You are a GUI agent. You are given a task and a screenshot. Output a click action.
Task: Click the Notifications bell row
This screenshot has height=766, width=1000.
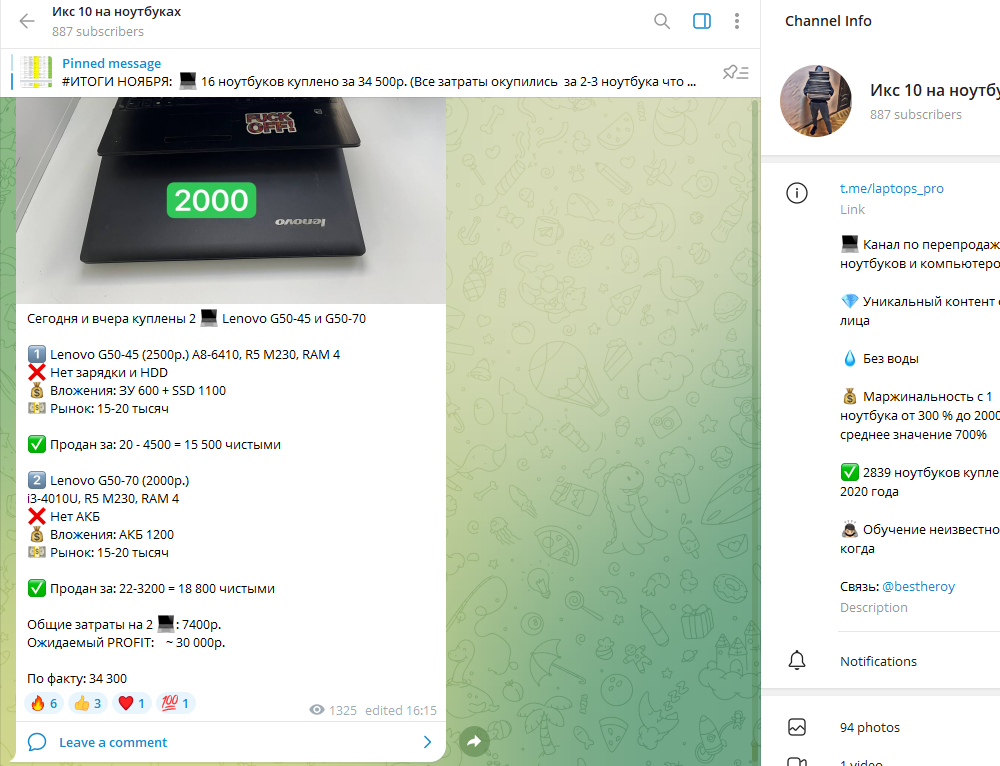[880, 661]
